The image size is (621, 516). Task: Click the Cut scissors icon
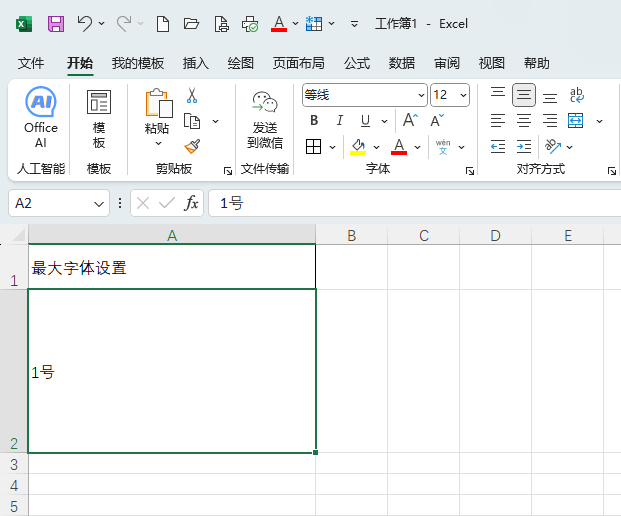point(192,95)
